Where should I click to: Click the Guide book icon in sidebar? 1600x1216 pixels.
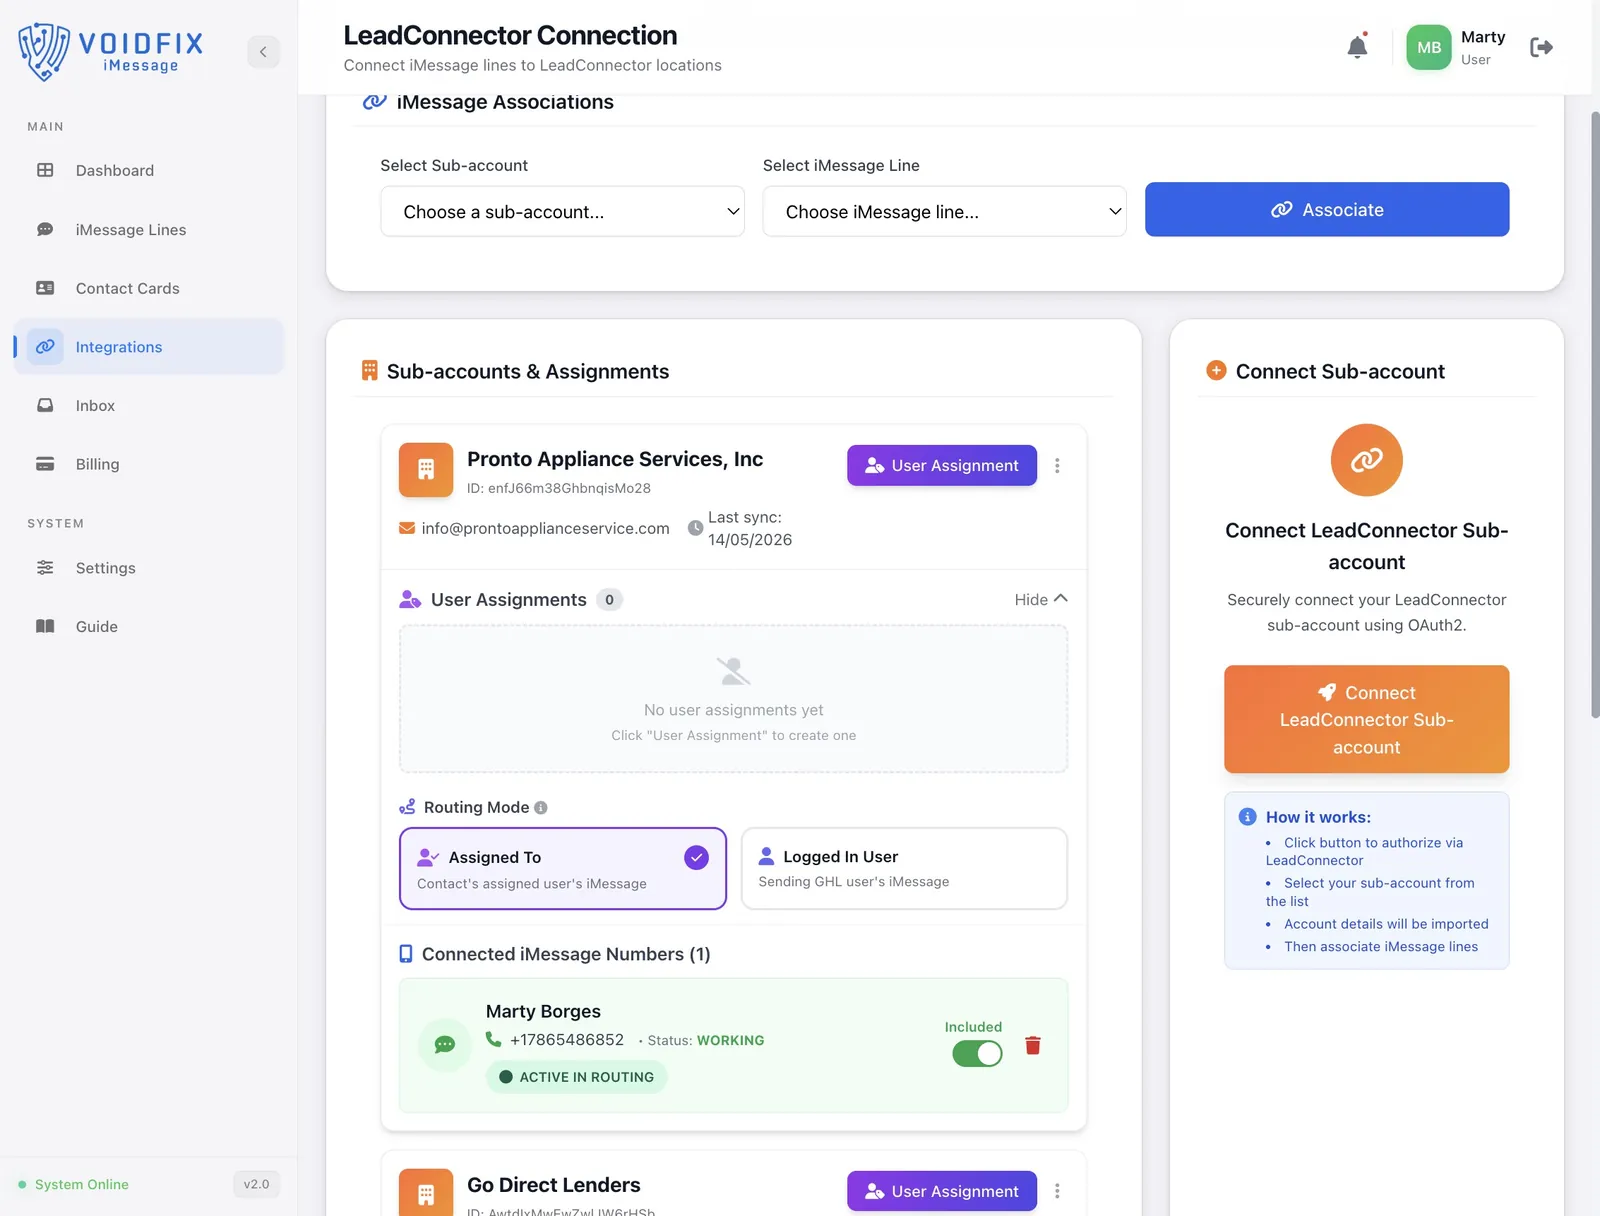(45, 626)
